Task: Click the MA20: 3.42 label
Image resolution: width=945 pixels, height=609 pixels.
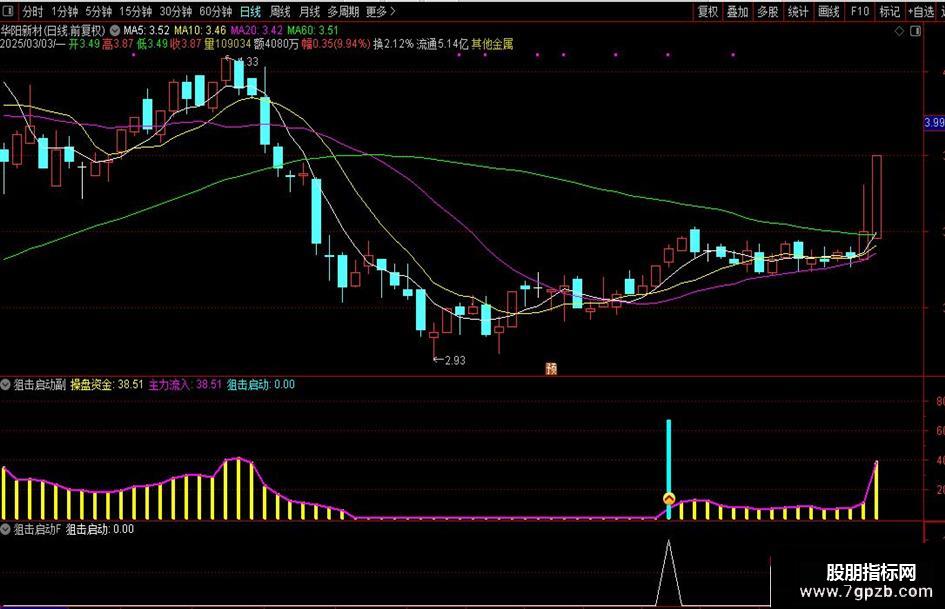Action: pos(257,30)
